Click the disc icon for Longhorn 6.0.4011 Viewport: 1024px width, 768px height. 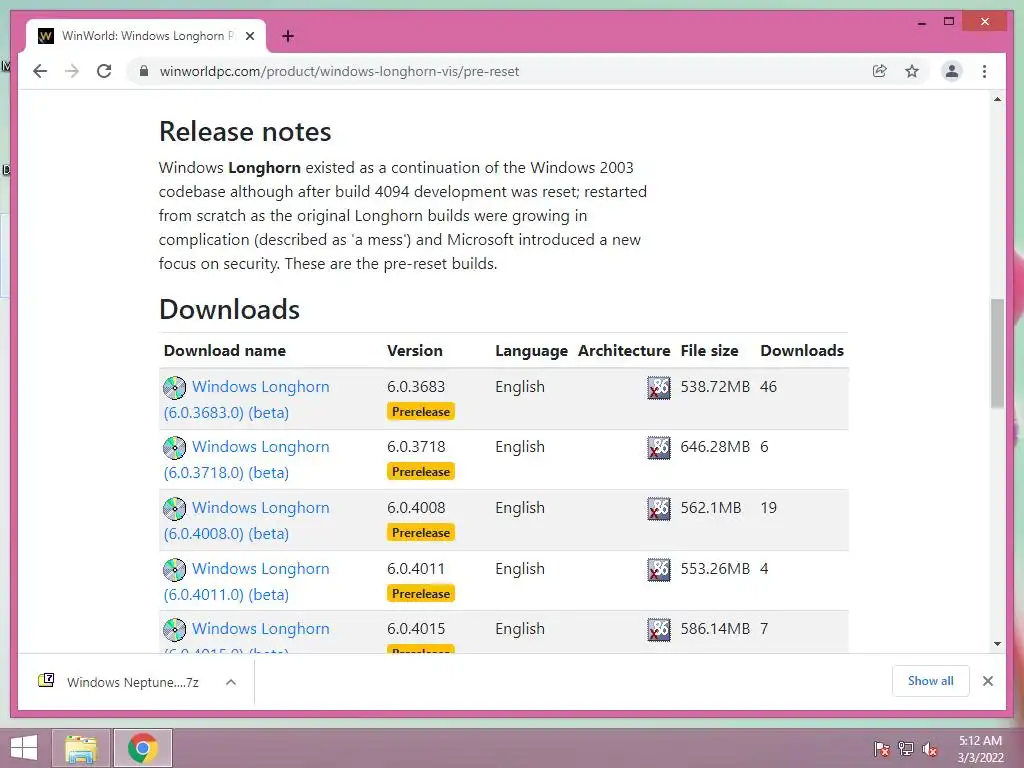click(x=174, y=569)
